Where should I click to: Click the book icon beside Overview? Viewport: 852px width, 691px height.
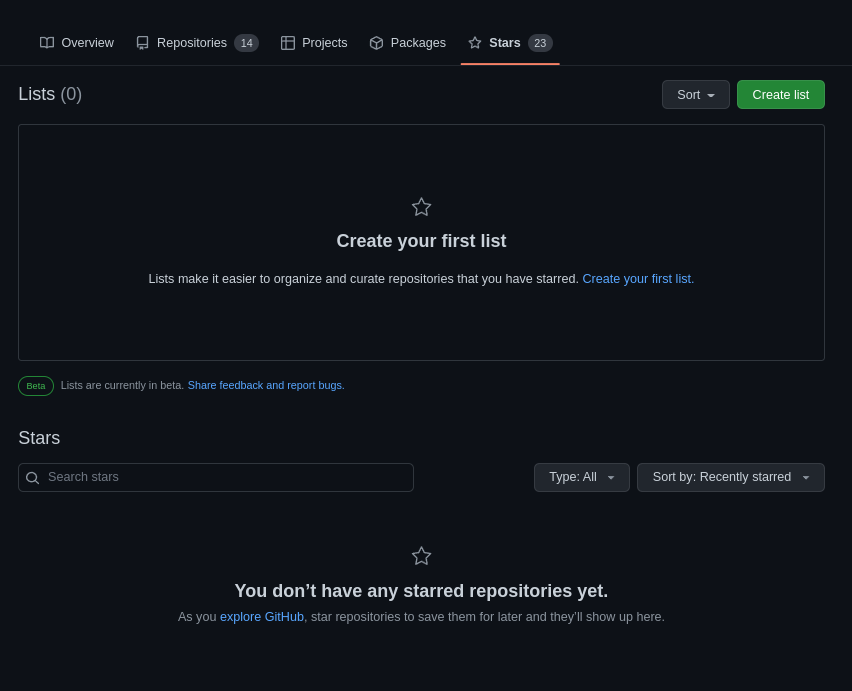(47, 43)
